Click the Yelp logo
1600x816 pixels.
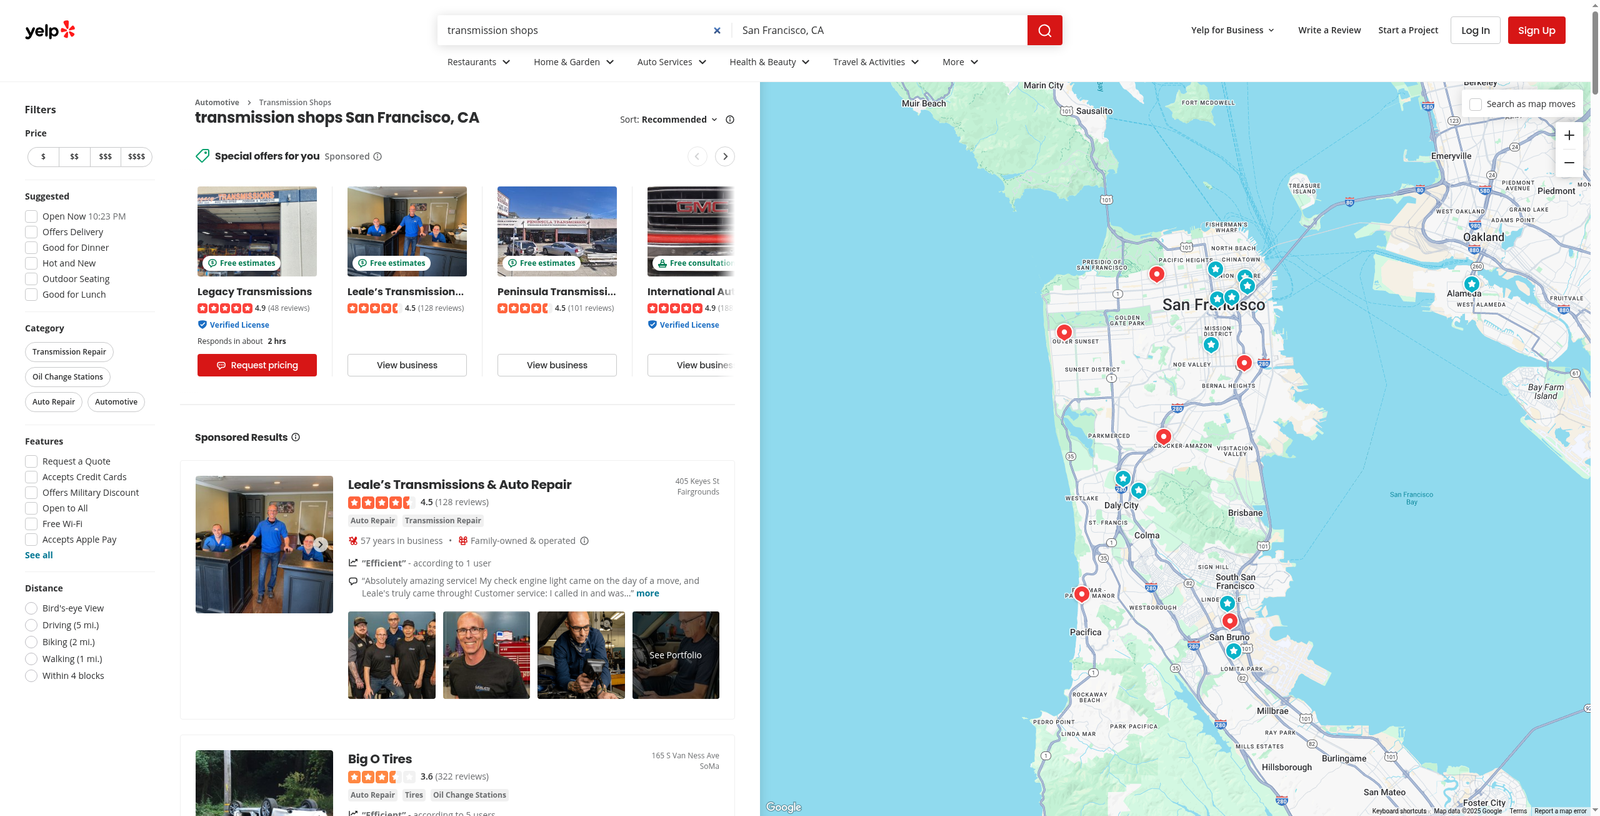click(x=50, y=30)
